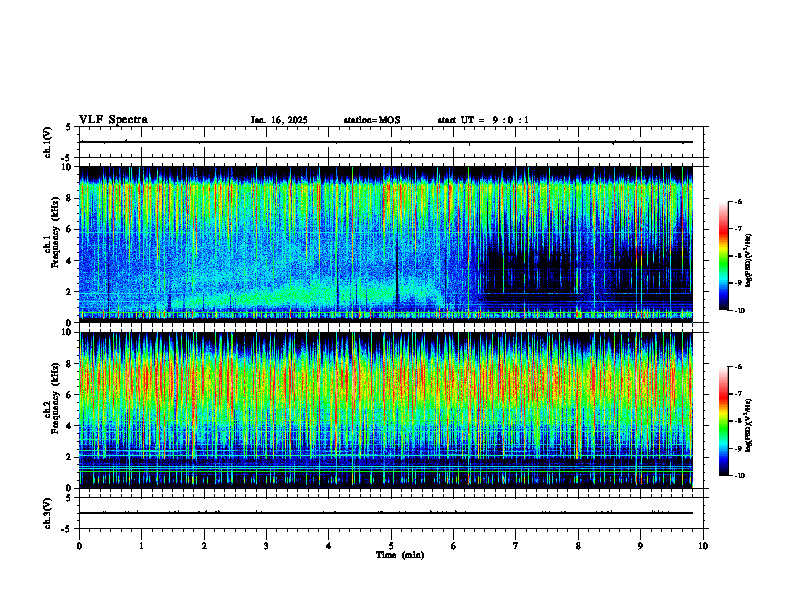Click the ch.1 spectrogram color scale bar
The image size is (792, 612).
[x=723, y=256]
